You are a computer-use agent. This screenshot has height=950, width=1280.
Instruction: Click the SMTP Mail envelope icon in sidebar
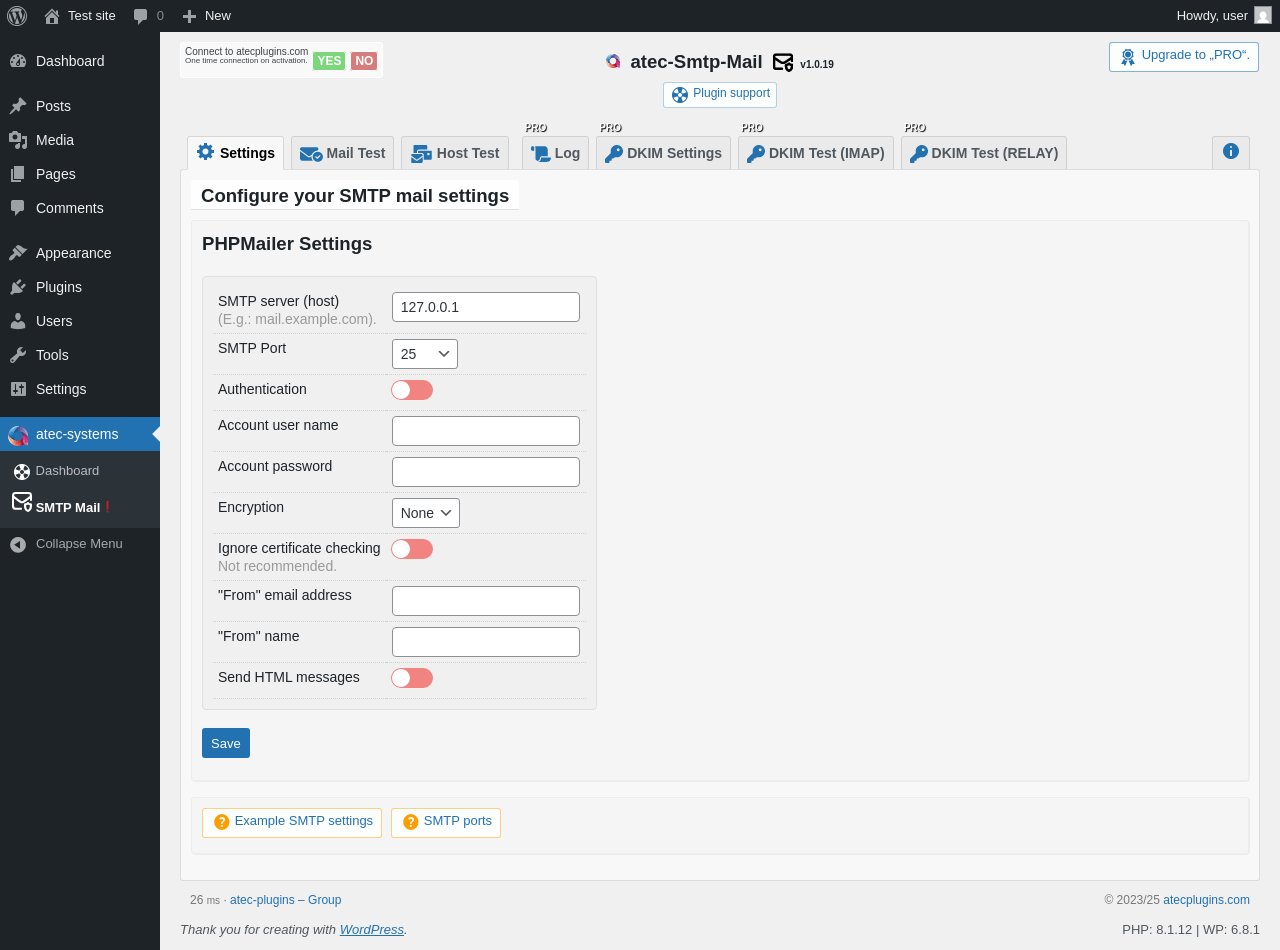[x=22, y=502]
